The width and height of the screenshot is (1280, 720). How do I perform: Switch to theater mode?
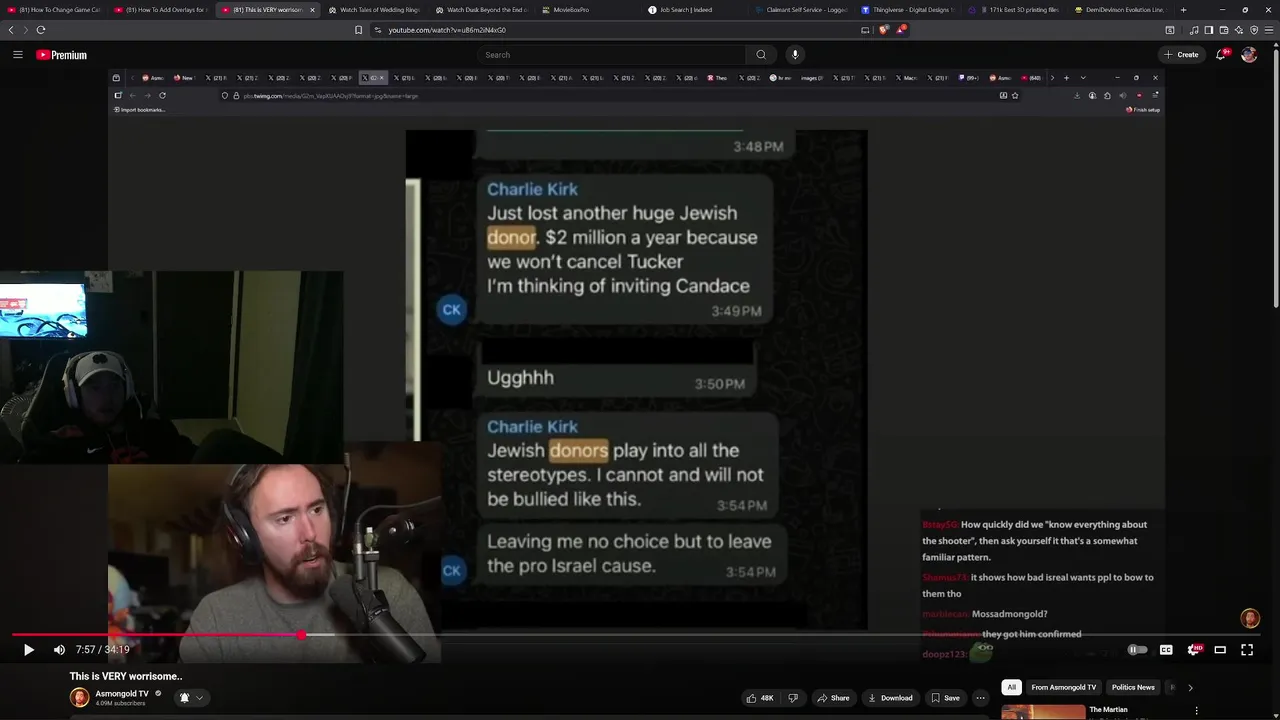click(1220, 650)
